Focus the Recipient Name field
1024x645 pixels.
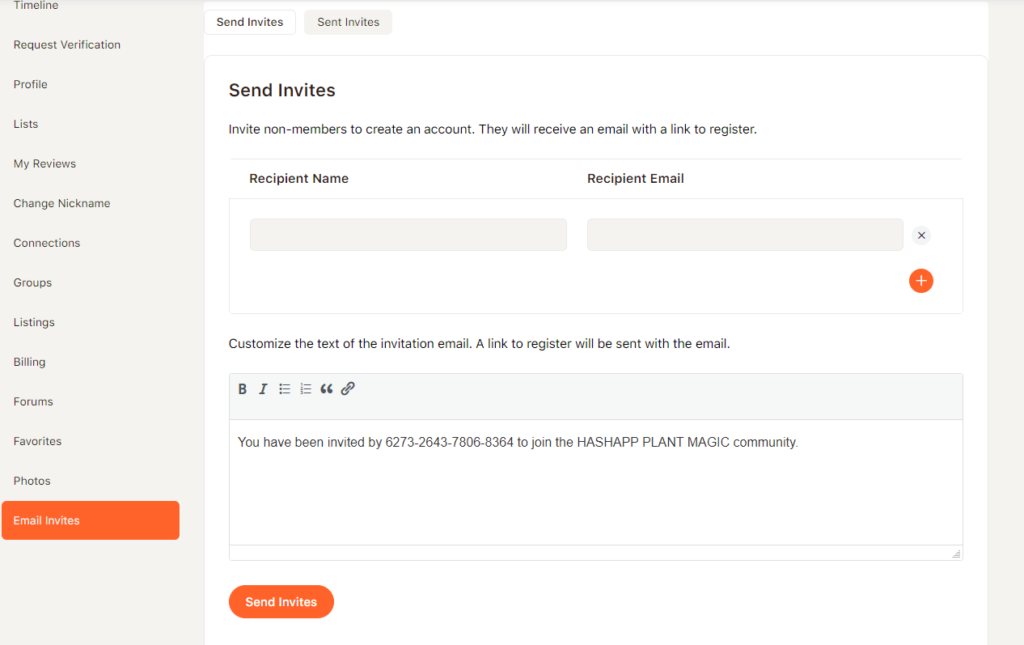(408, 235)
